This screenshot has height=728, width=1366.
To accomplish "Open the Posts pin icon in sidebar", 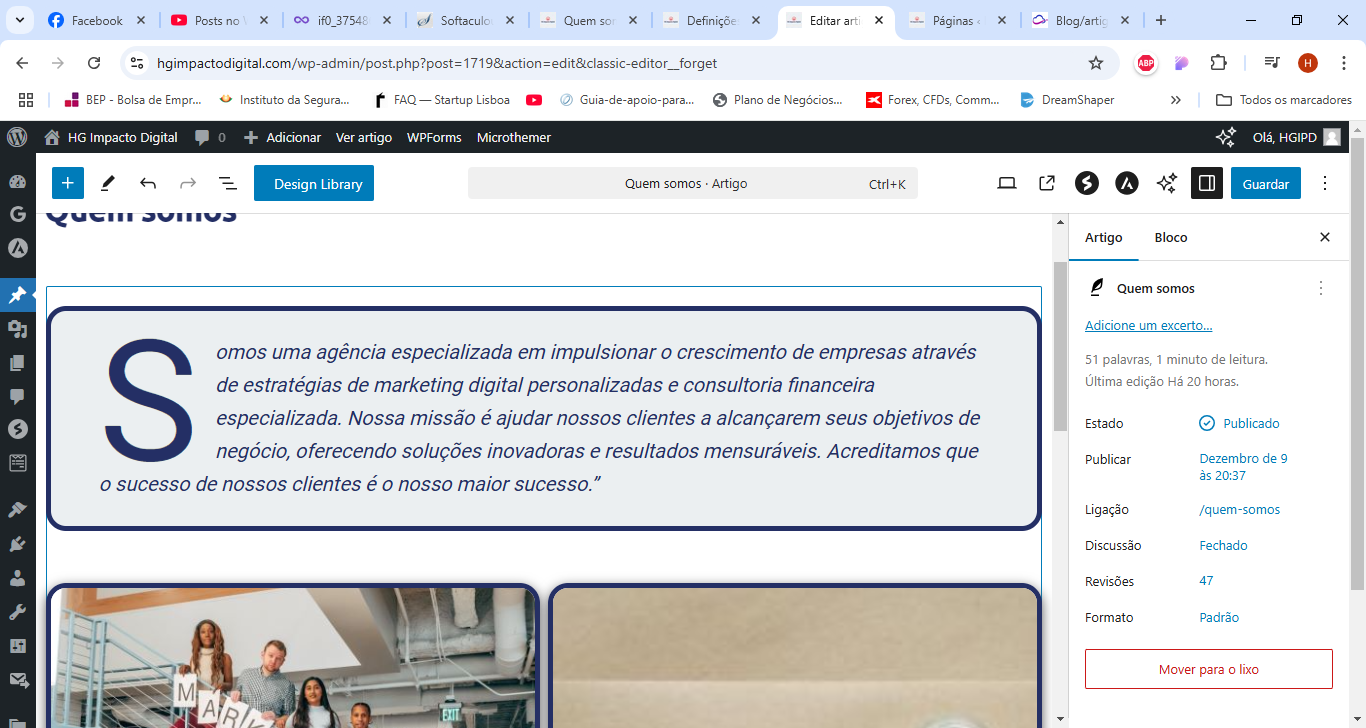I will coord(17,295).
